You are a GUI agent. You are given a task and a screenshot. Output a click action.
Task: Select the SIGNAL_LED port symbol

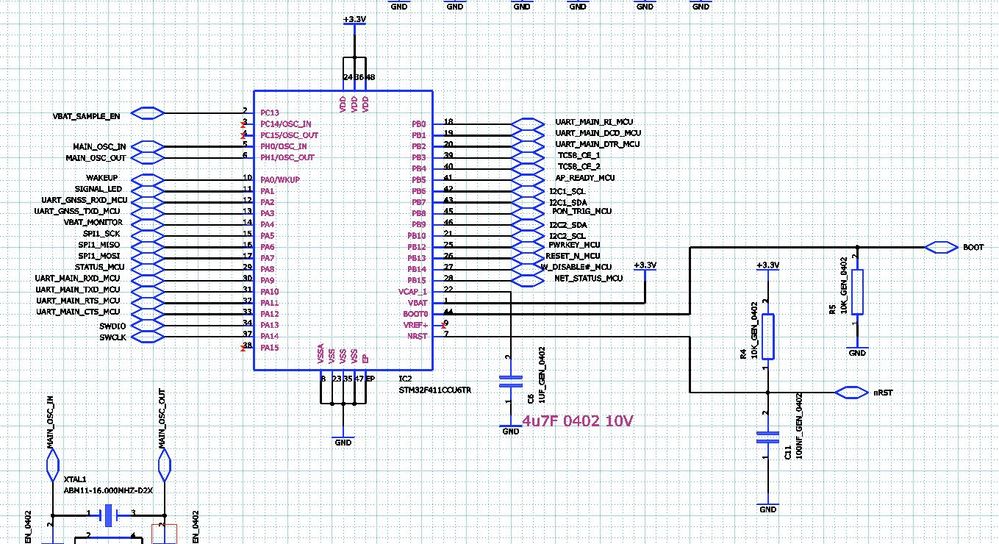pyautogui.click(x=148, y=190)
